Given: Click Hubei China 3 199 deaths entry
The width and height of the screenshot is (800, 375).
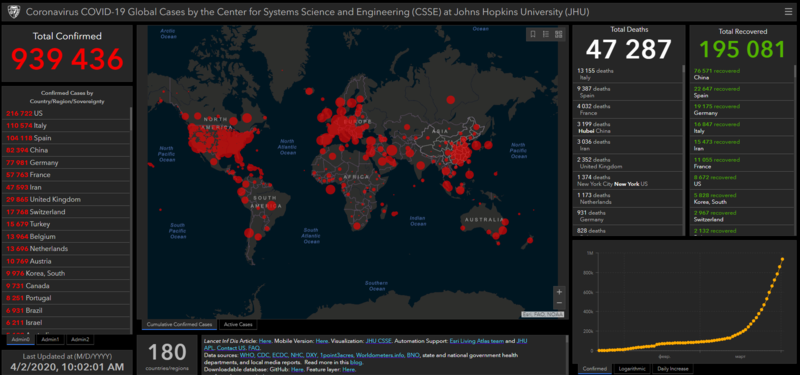Looking at the screenshot, I should click(x=628, y=128).
